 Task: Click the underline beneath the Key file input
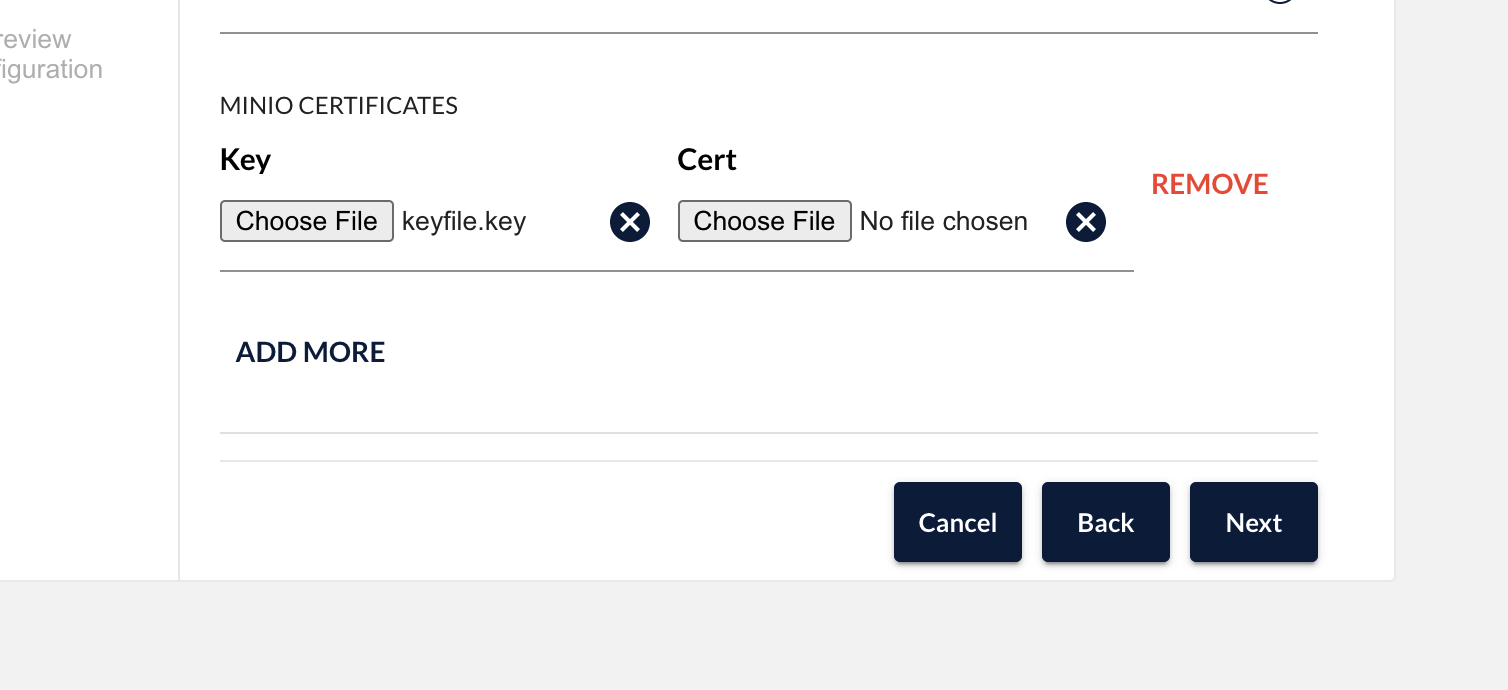point(435,271)
